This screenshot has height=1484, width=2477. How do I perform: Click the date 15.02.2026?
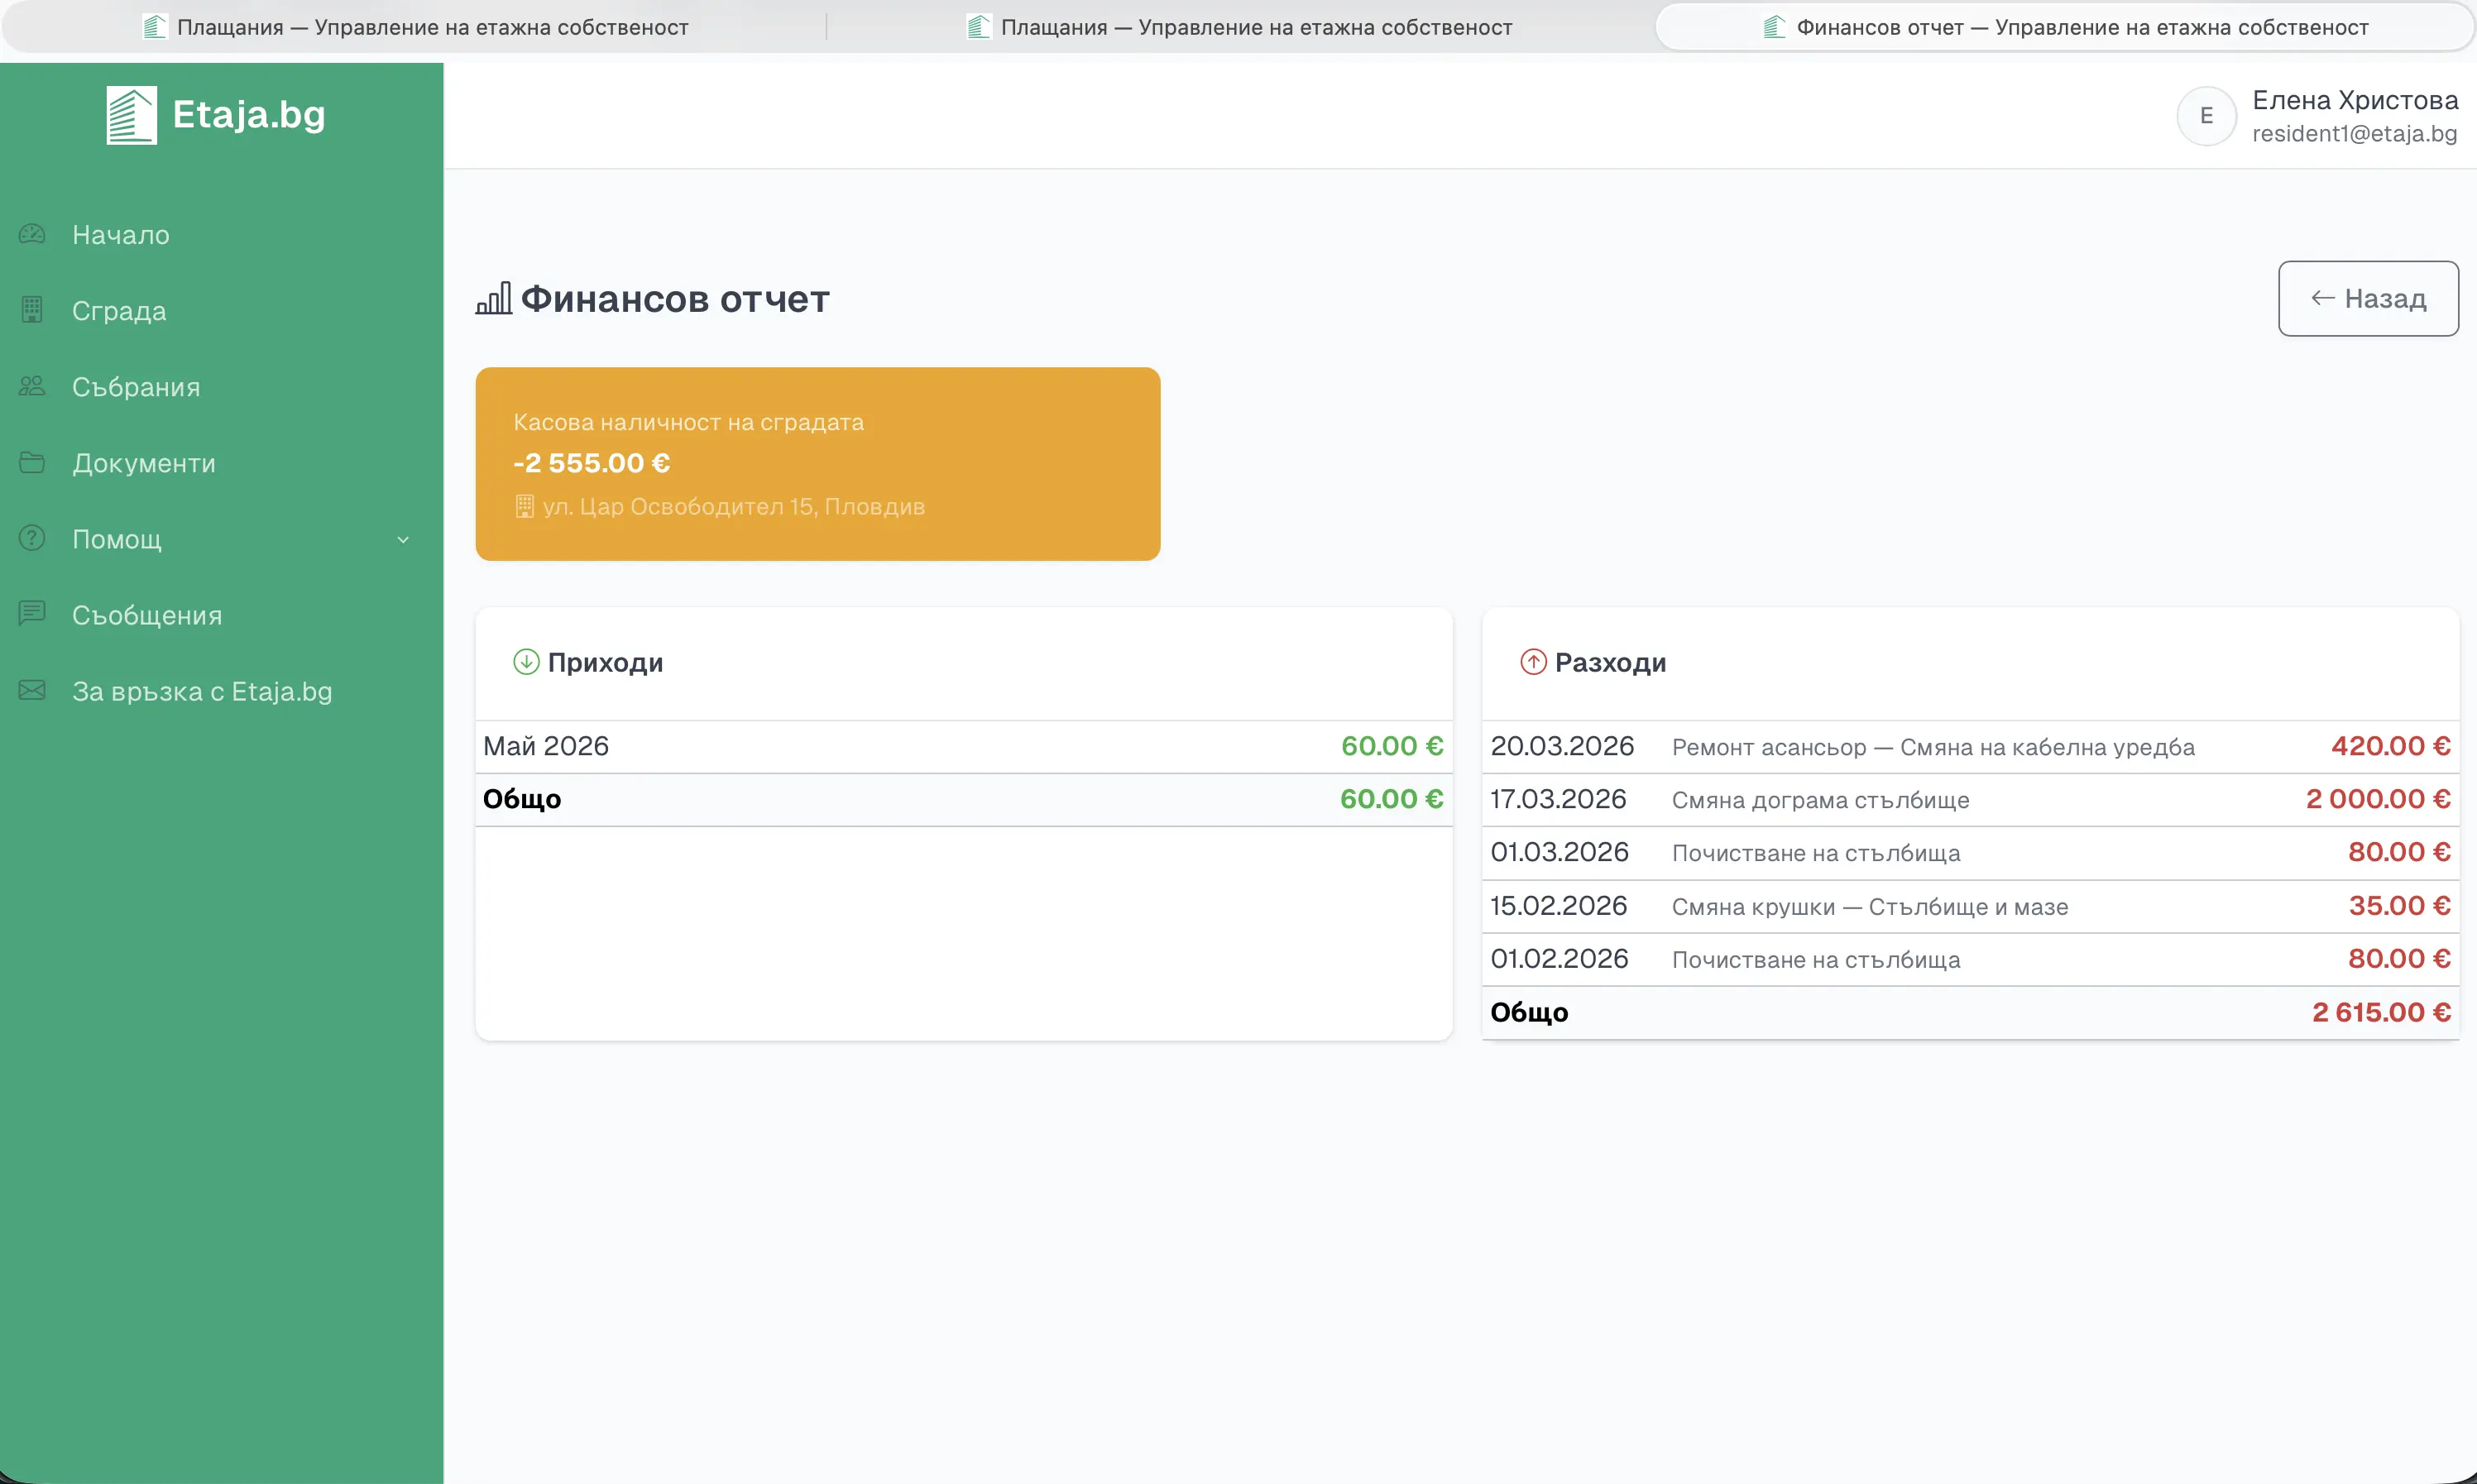[x=1558, y=906]
